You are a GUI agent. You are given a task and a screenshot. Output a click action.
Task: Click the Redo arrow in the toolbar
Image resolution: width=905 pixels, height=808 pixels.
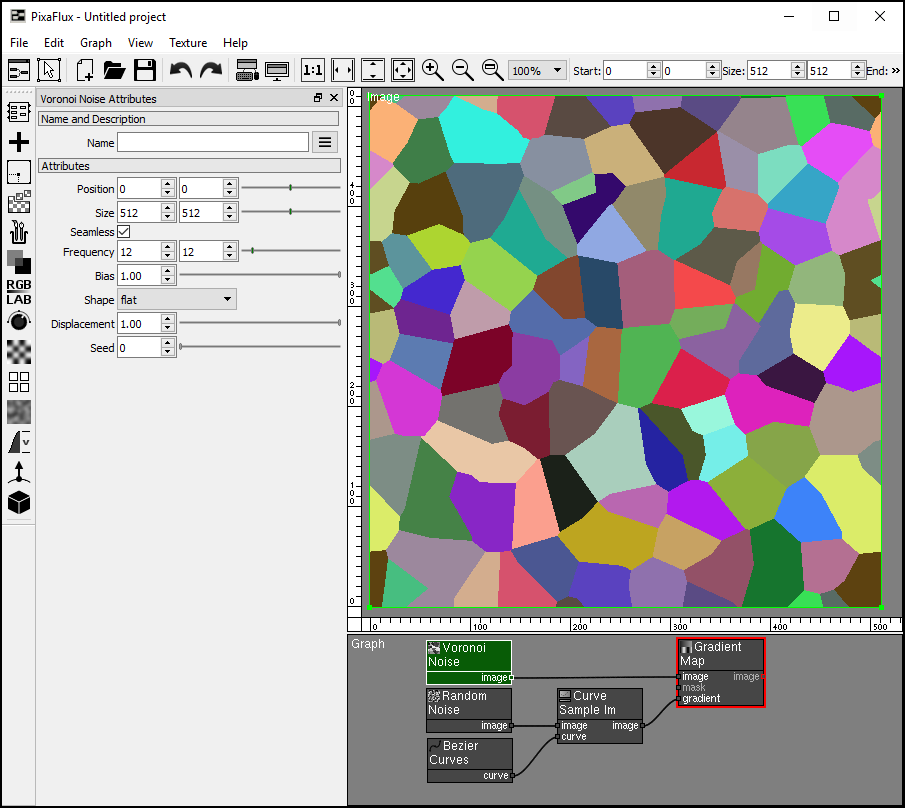click(211, 70)
